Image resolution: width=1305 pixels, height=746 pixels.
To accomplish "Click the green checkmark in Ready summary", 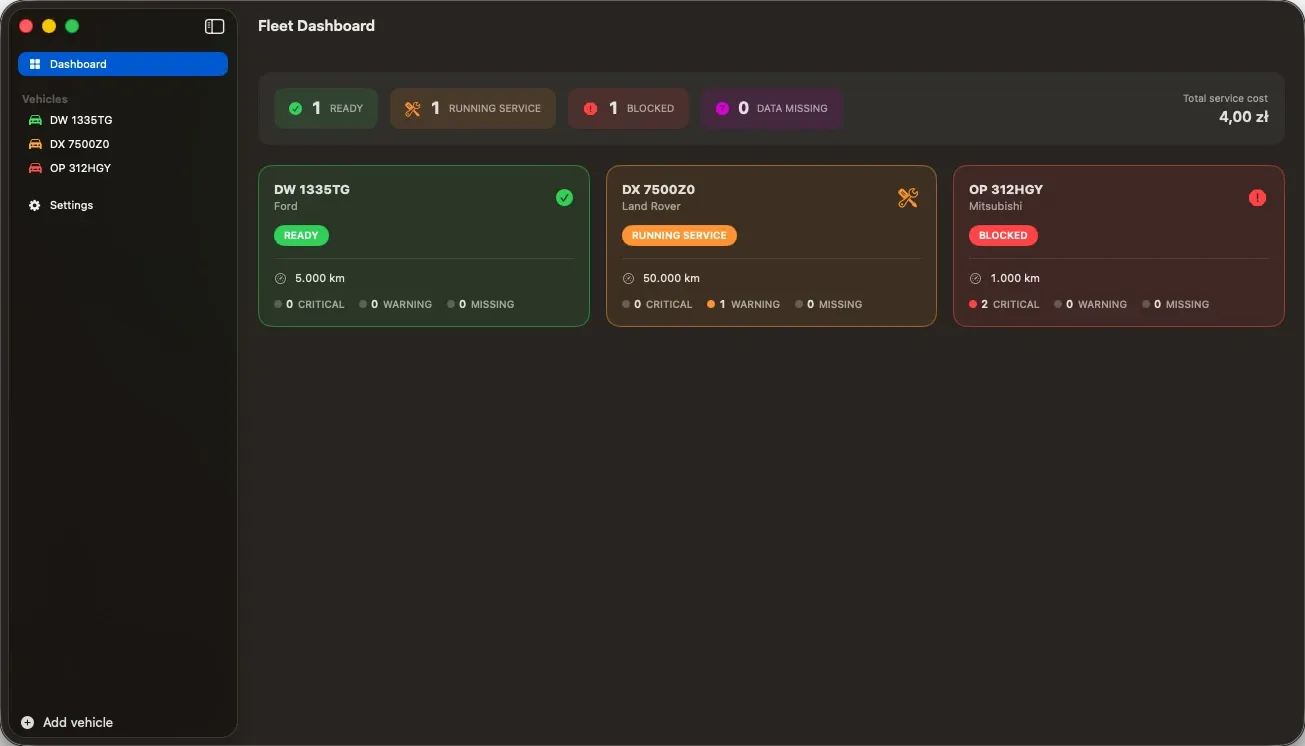I will tap(295, 108).
